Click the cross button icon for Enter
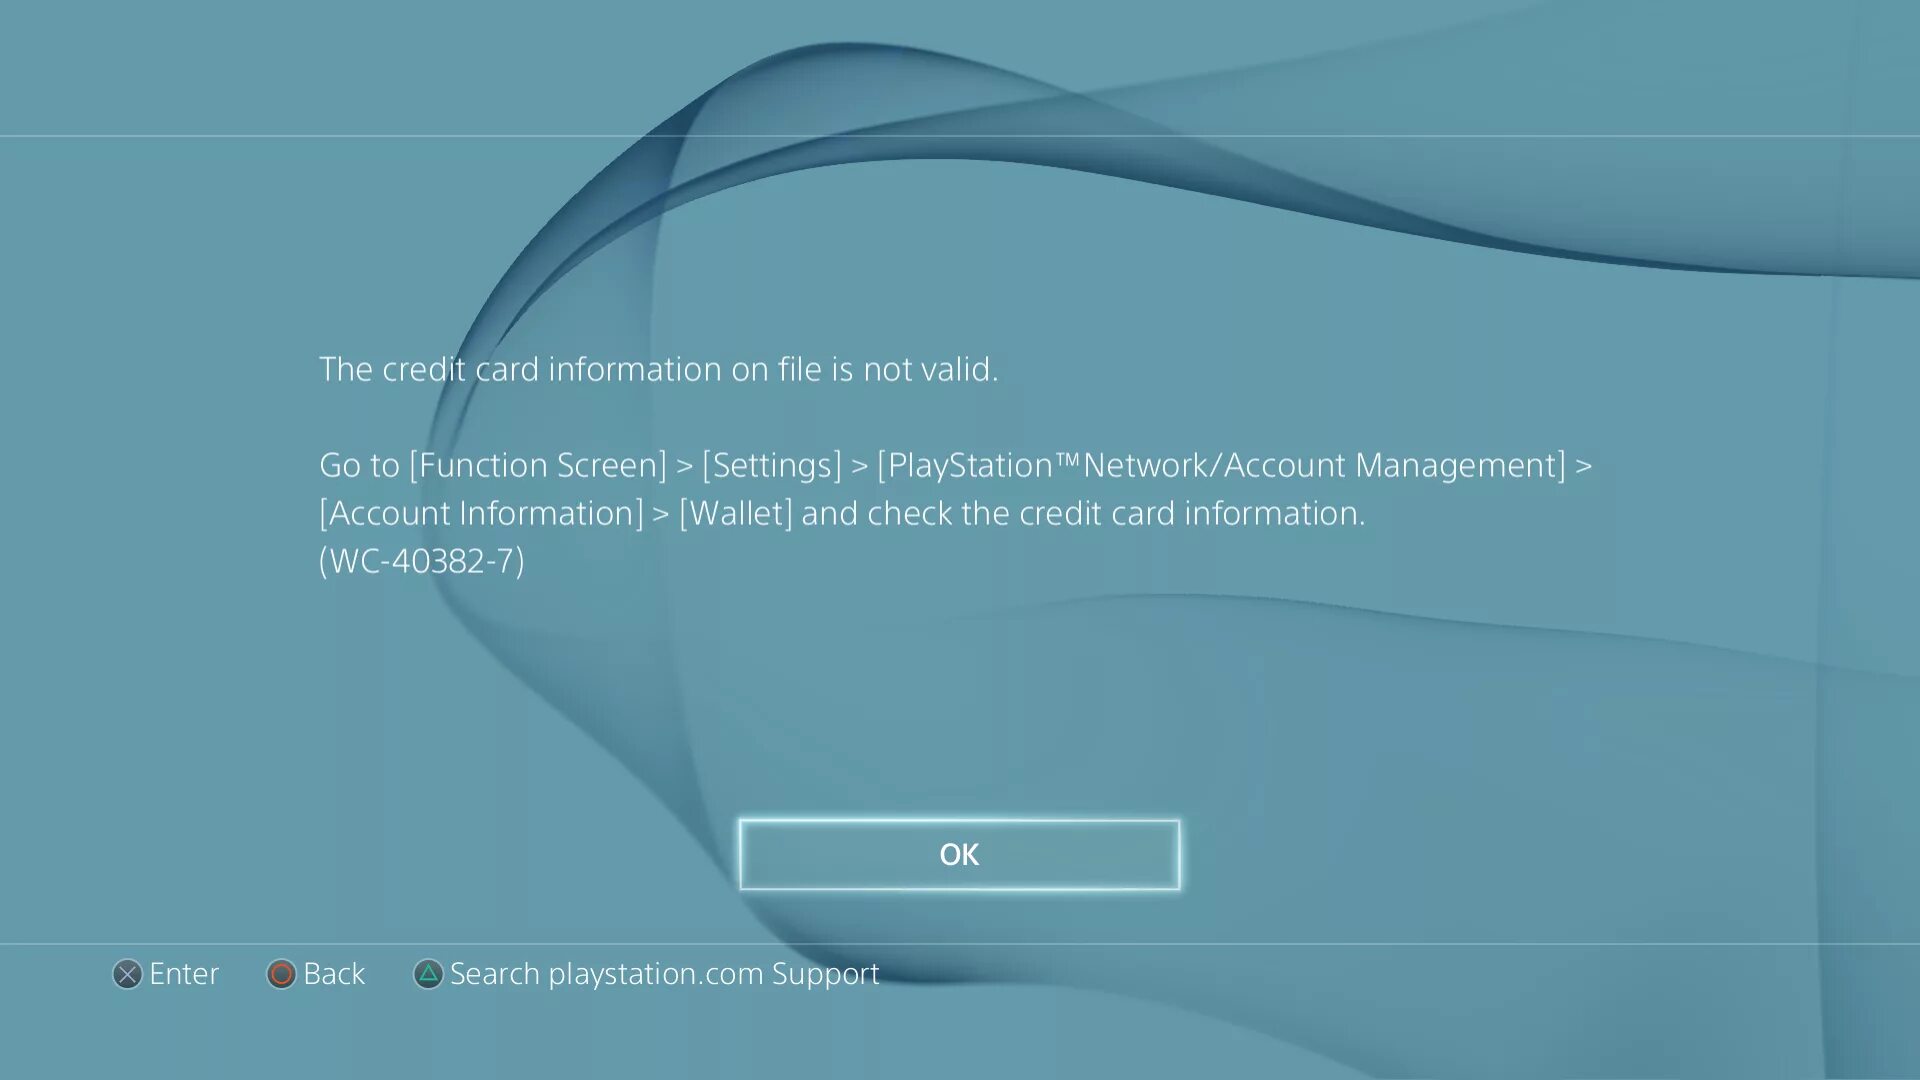 pyautogui.click(x=127, y=974)
